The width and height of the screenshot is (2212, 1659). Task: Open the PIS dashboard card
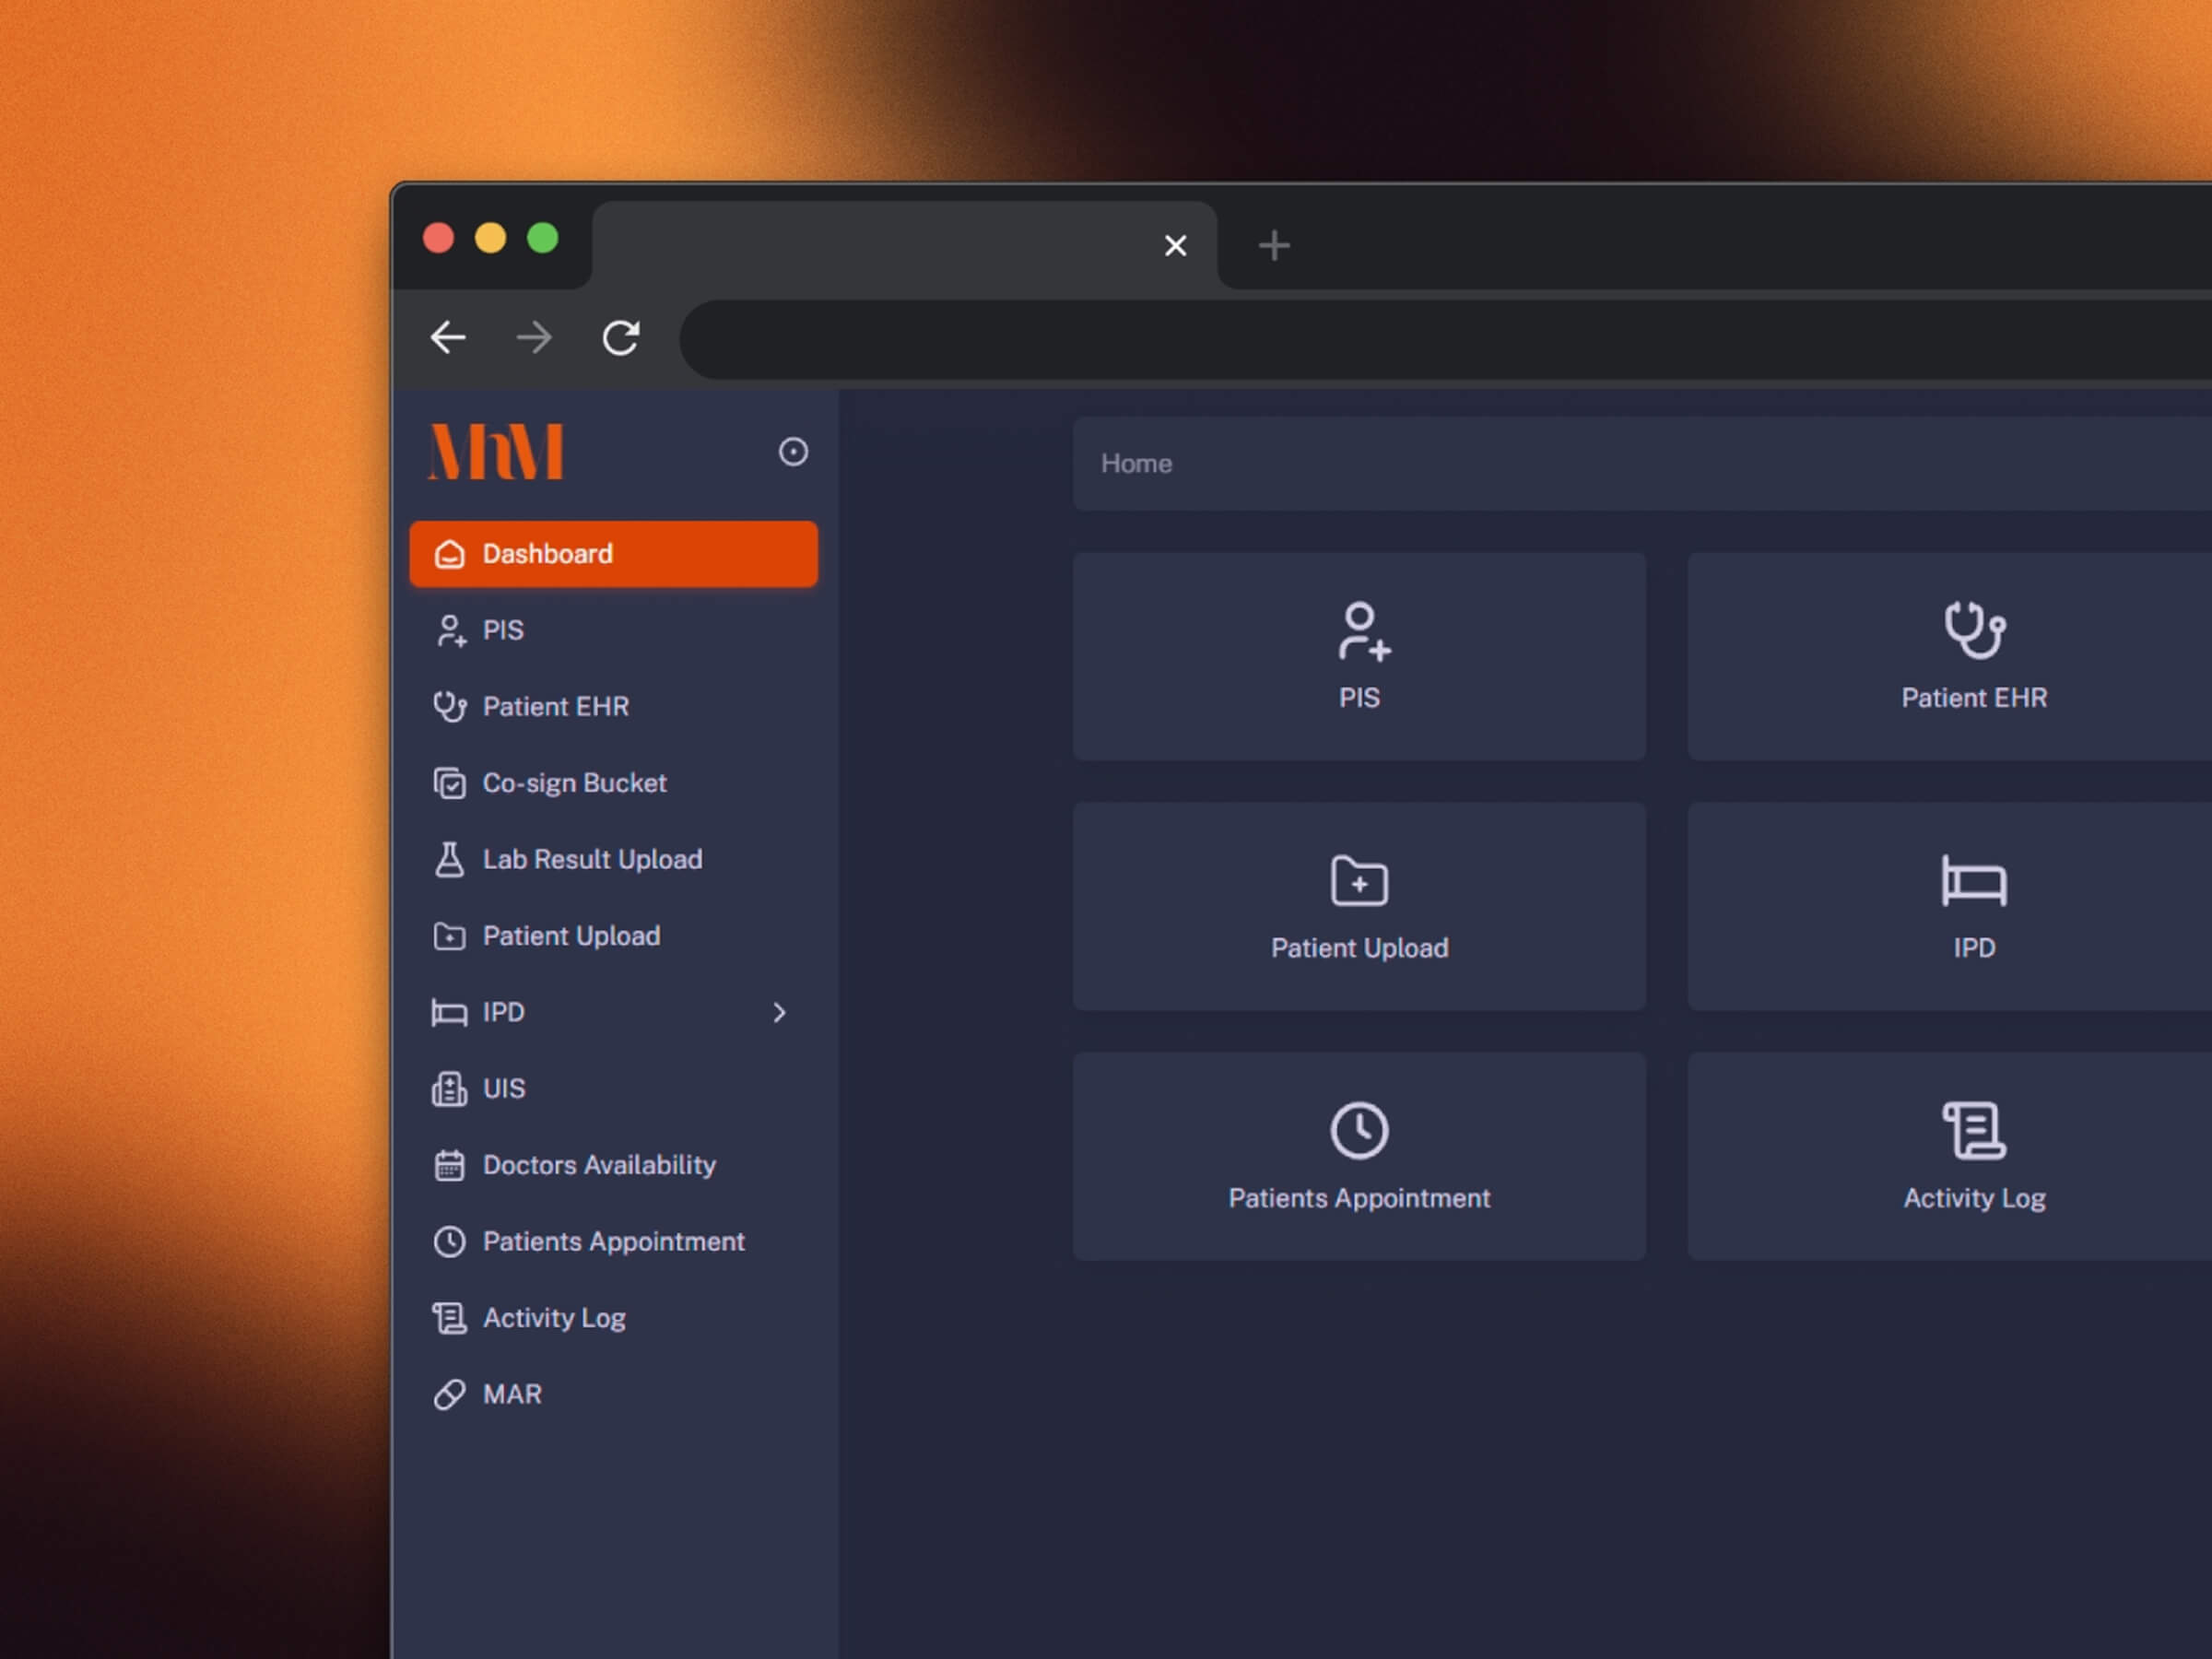point(1359,657)
